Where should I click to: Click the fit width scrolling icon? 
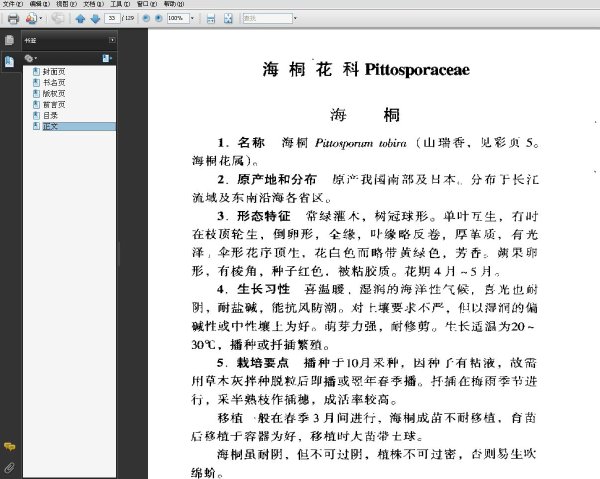[x=211, y=18]
